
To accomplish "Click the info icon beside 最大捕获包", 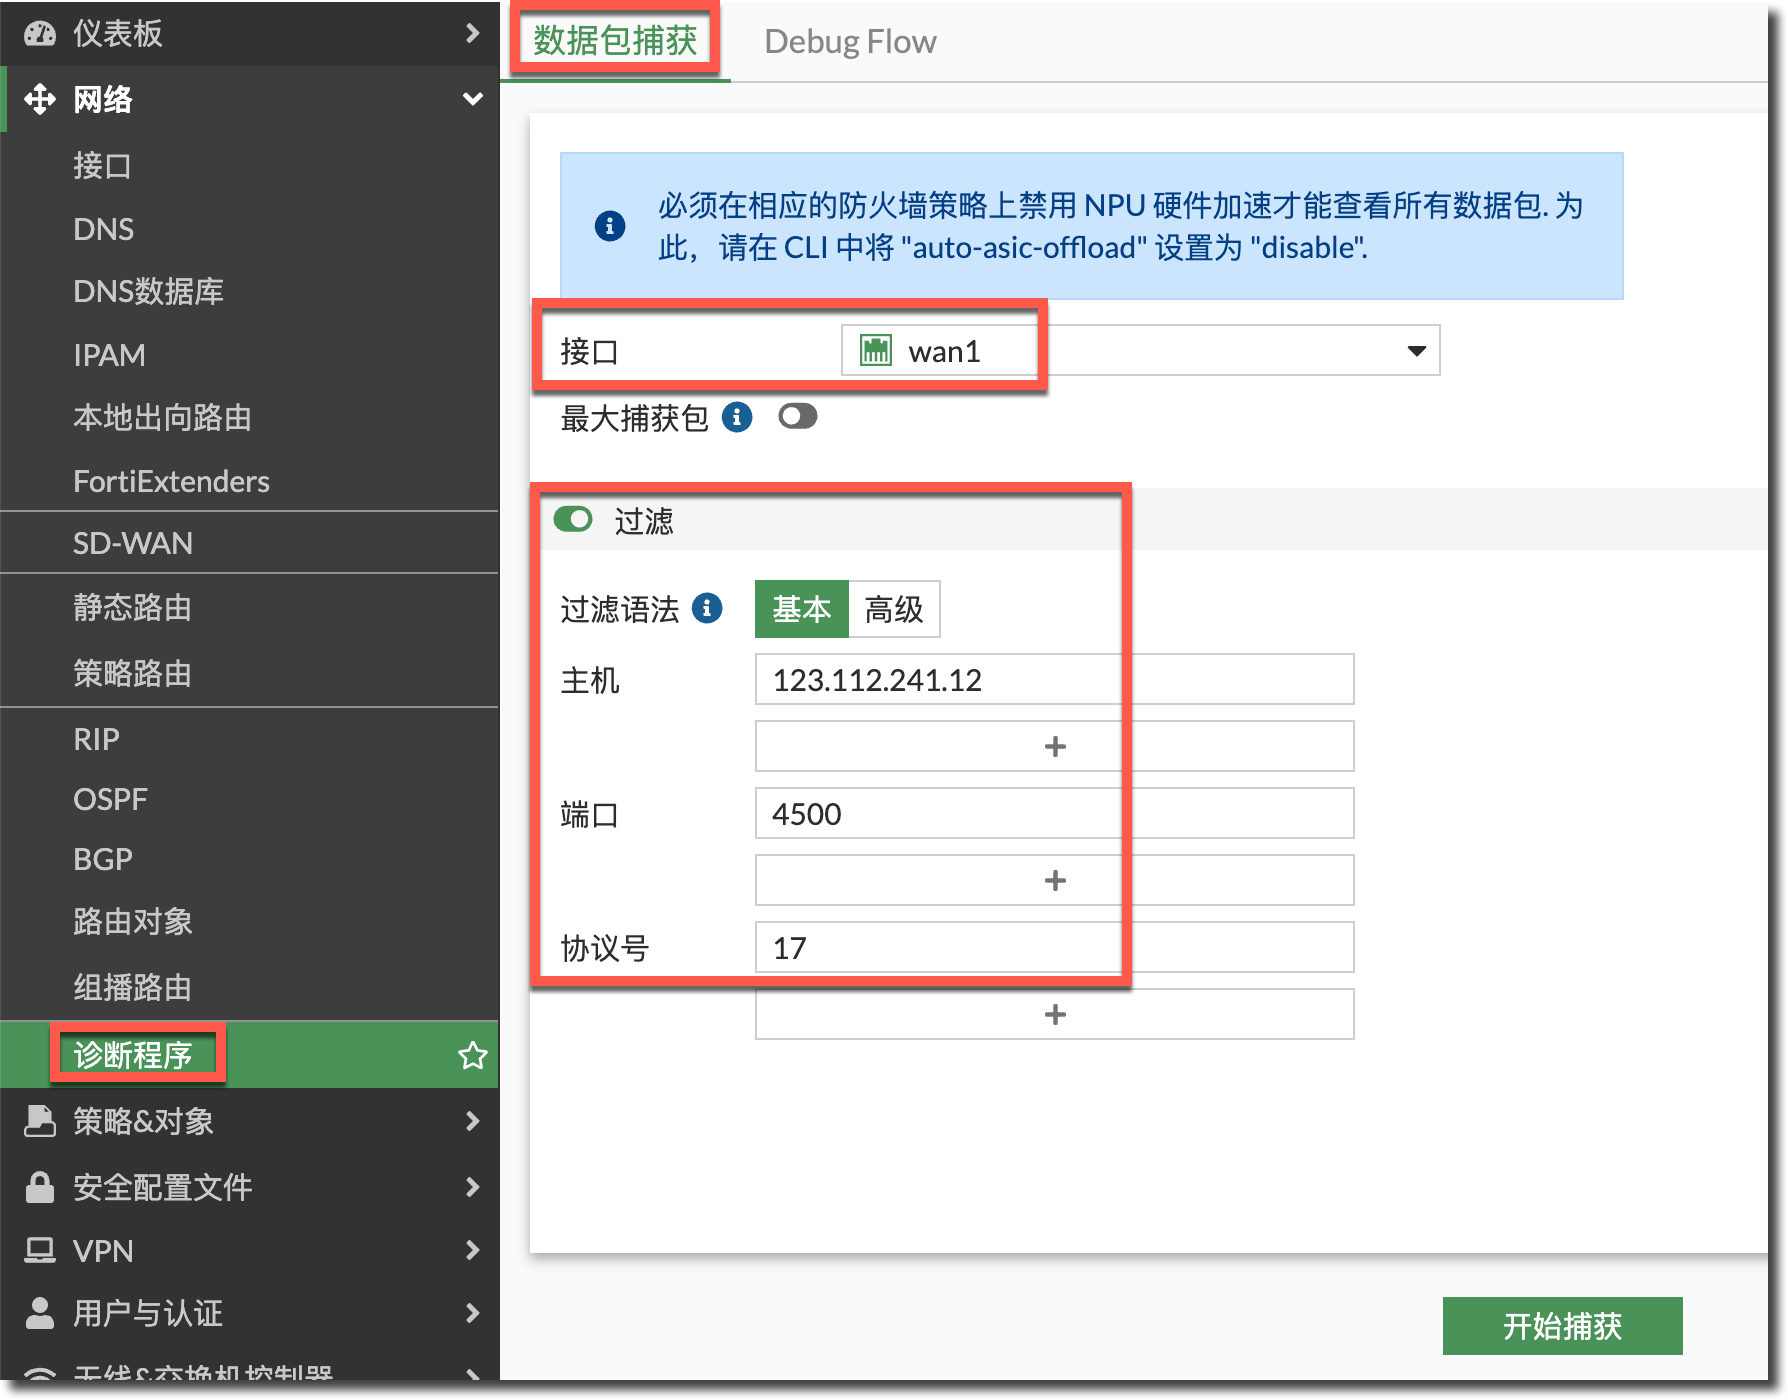I will [737, 417].
